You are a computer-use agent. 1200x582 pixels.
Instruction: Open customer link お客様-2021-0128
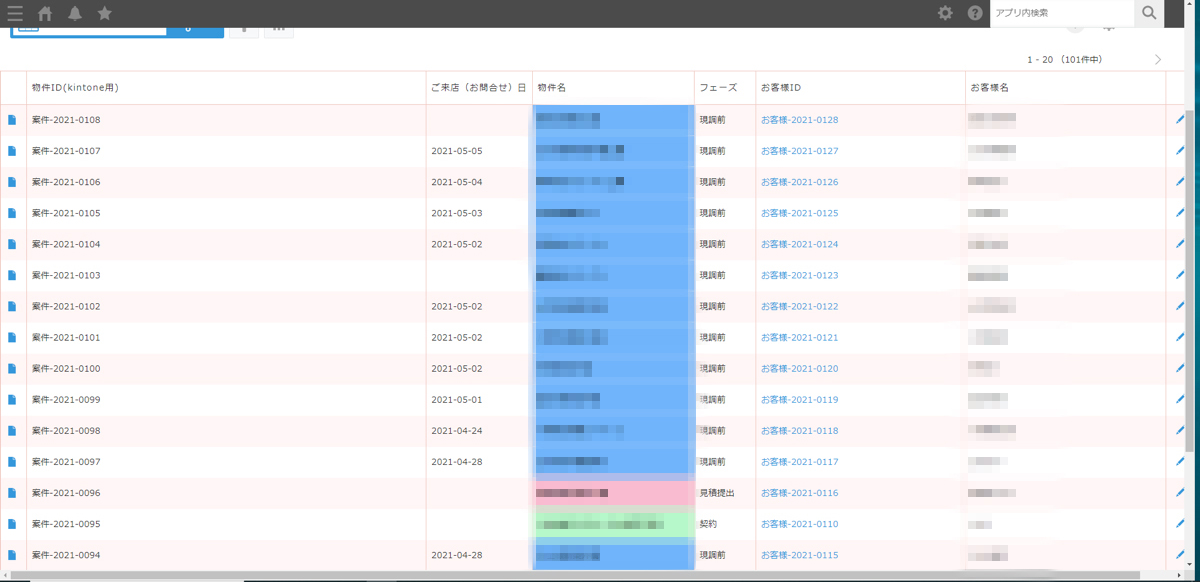coord(799,120)
